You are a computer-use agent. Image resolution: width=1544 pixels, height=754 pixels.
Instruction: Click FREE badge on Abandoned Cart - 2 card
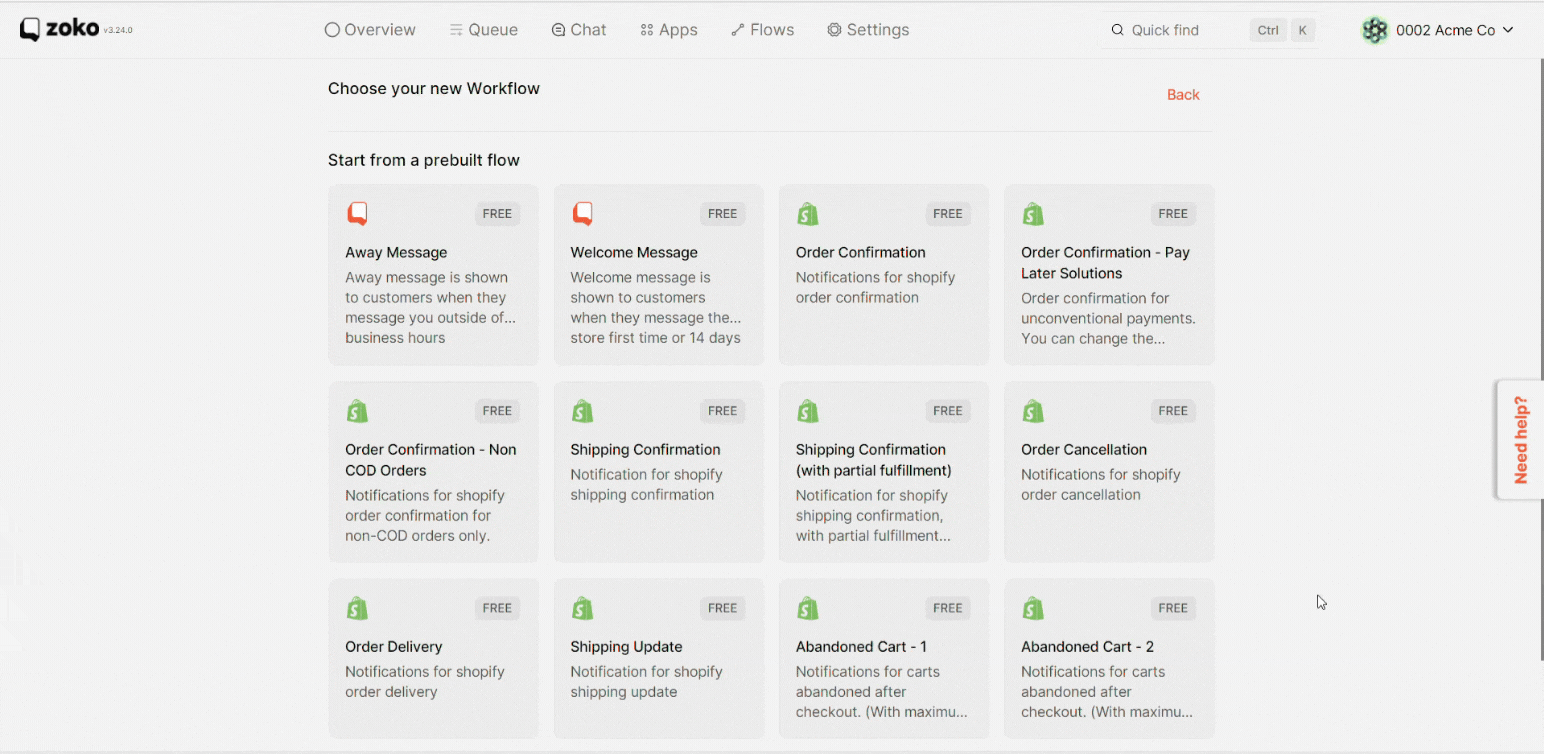(1173, 608)
